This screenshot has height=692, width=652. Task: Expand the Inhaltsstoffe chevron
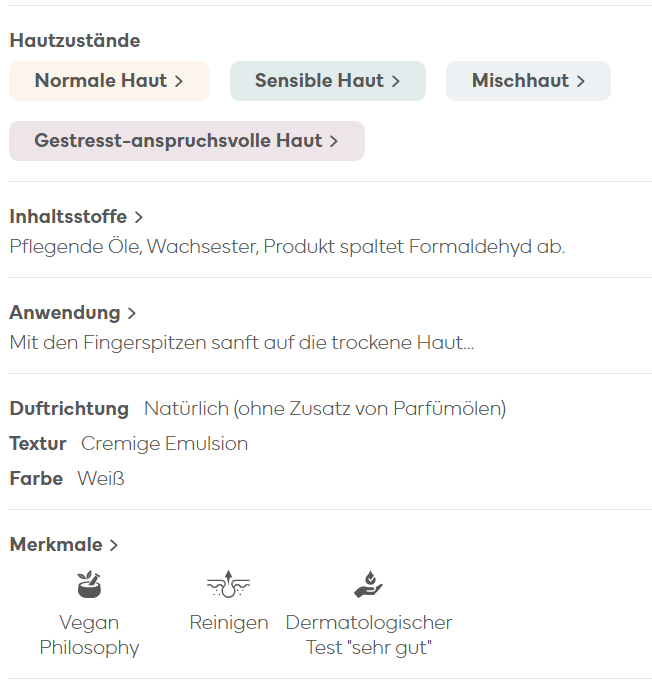click(x=139, y=217)
